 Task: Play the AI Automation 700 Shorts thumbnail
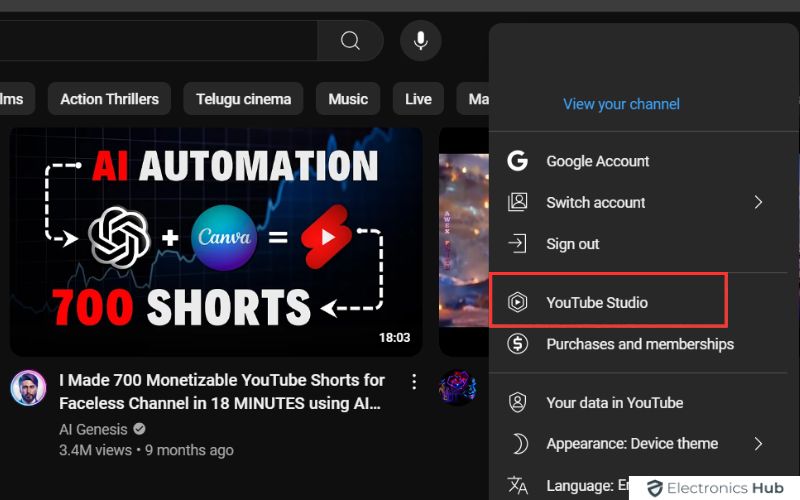[216, 241]
